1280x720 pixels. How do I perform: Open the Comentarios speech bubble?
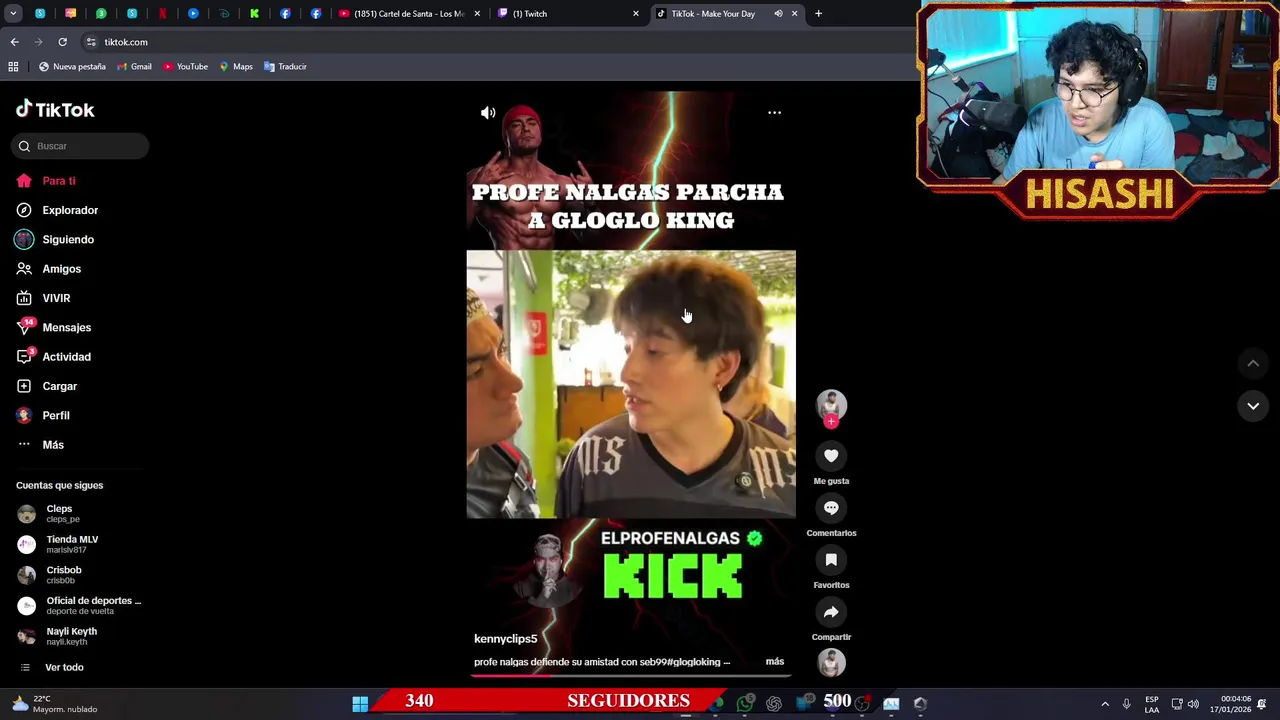[831, 508]
